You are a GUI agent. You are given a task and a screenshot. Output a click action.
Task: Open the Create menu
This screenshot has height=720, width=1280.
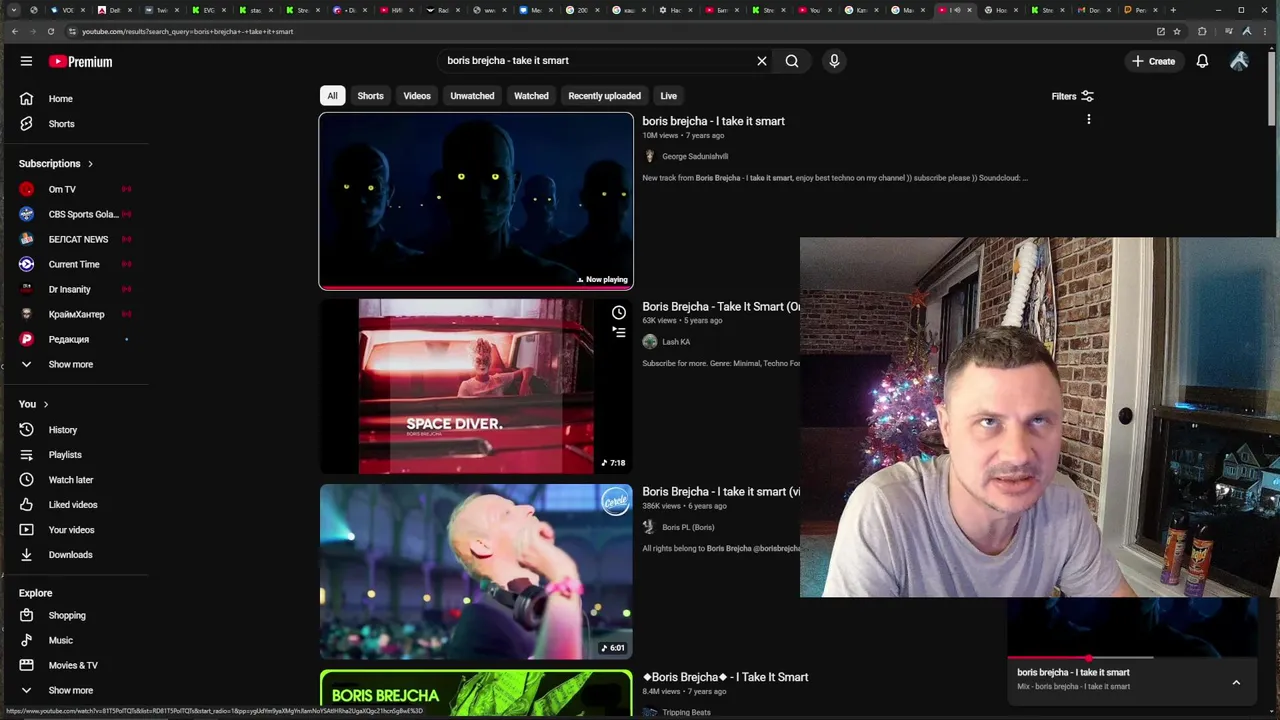[x=1153, y=61]
